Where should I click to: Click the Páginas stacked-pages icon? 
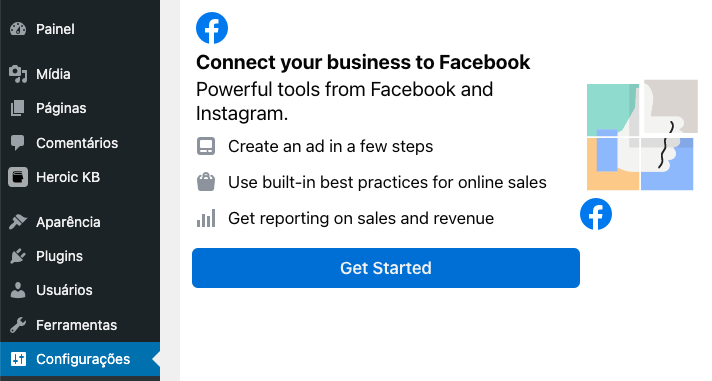(x=18, y=108)
